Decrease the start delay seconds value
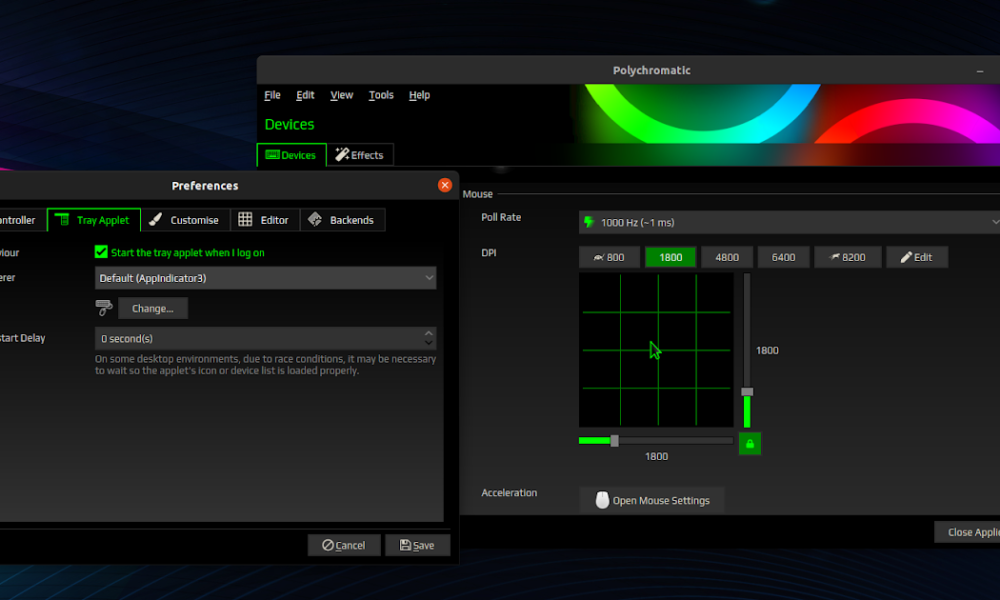This screenshot has width=1000, height=600. pos(429,343)
